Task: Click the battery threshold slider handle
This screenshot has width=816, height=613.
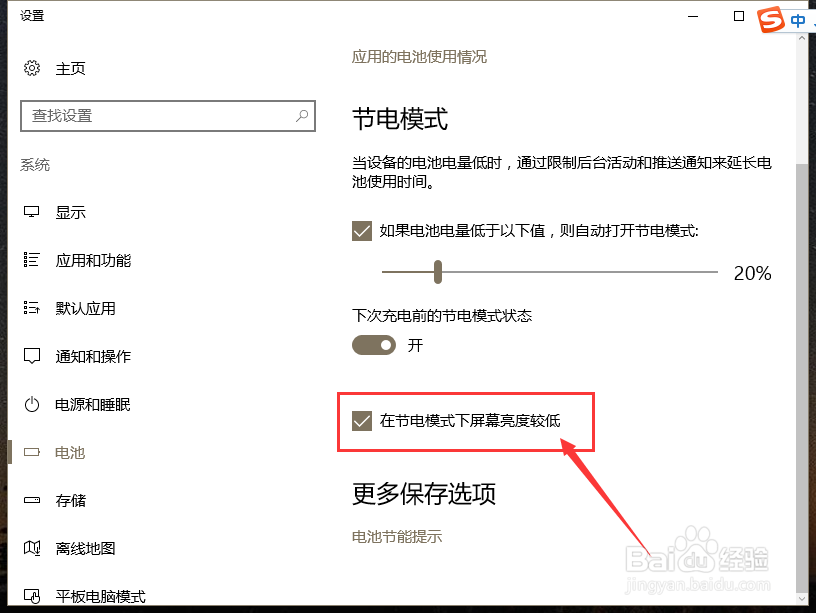Action: pos(438,272)
